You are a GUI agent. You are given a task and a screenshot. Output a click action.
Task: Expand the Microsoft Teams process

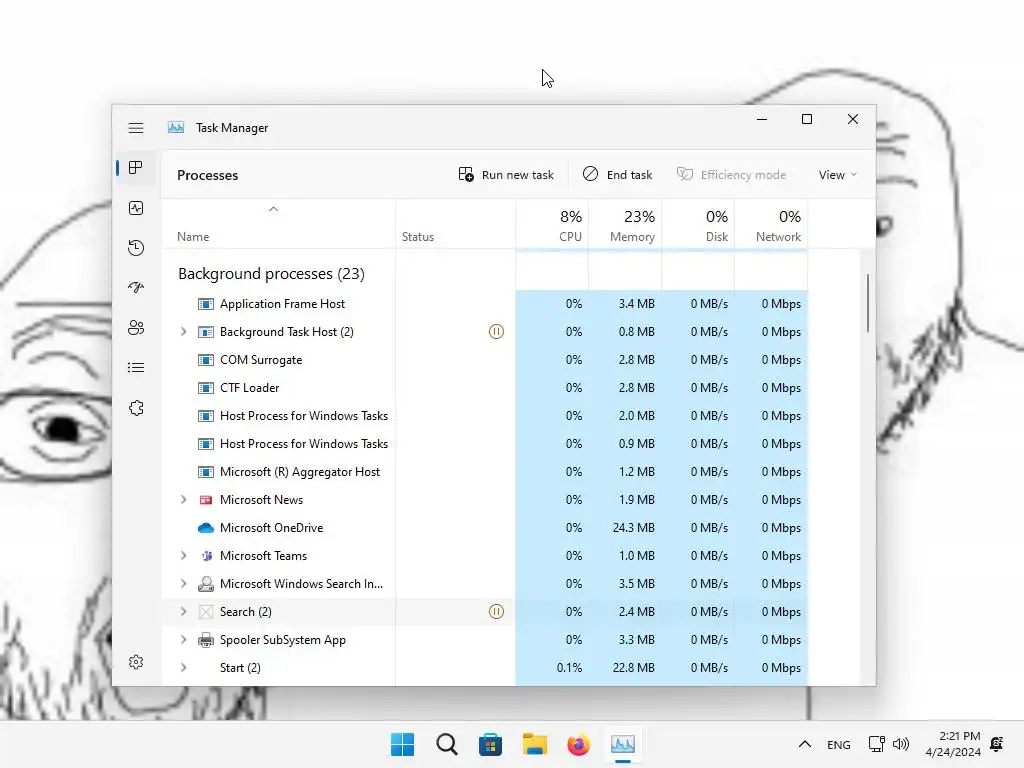click(184, 556)
